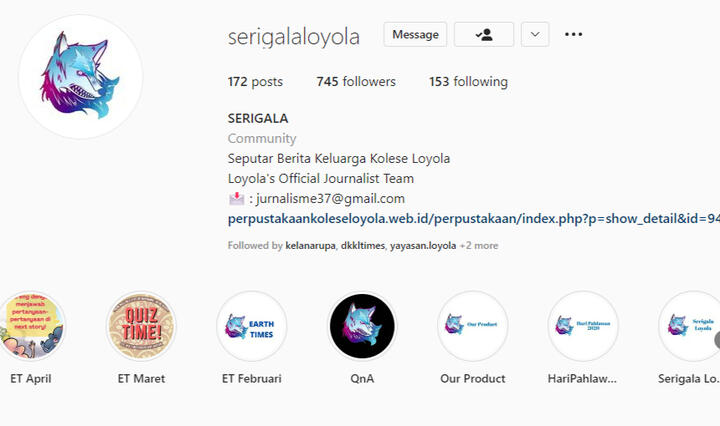The width and height of the screenshot is (720, 426).
Task: Expand the +2 more followers list
Action: point(479,246)
